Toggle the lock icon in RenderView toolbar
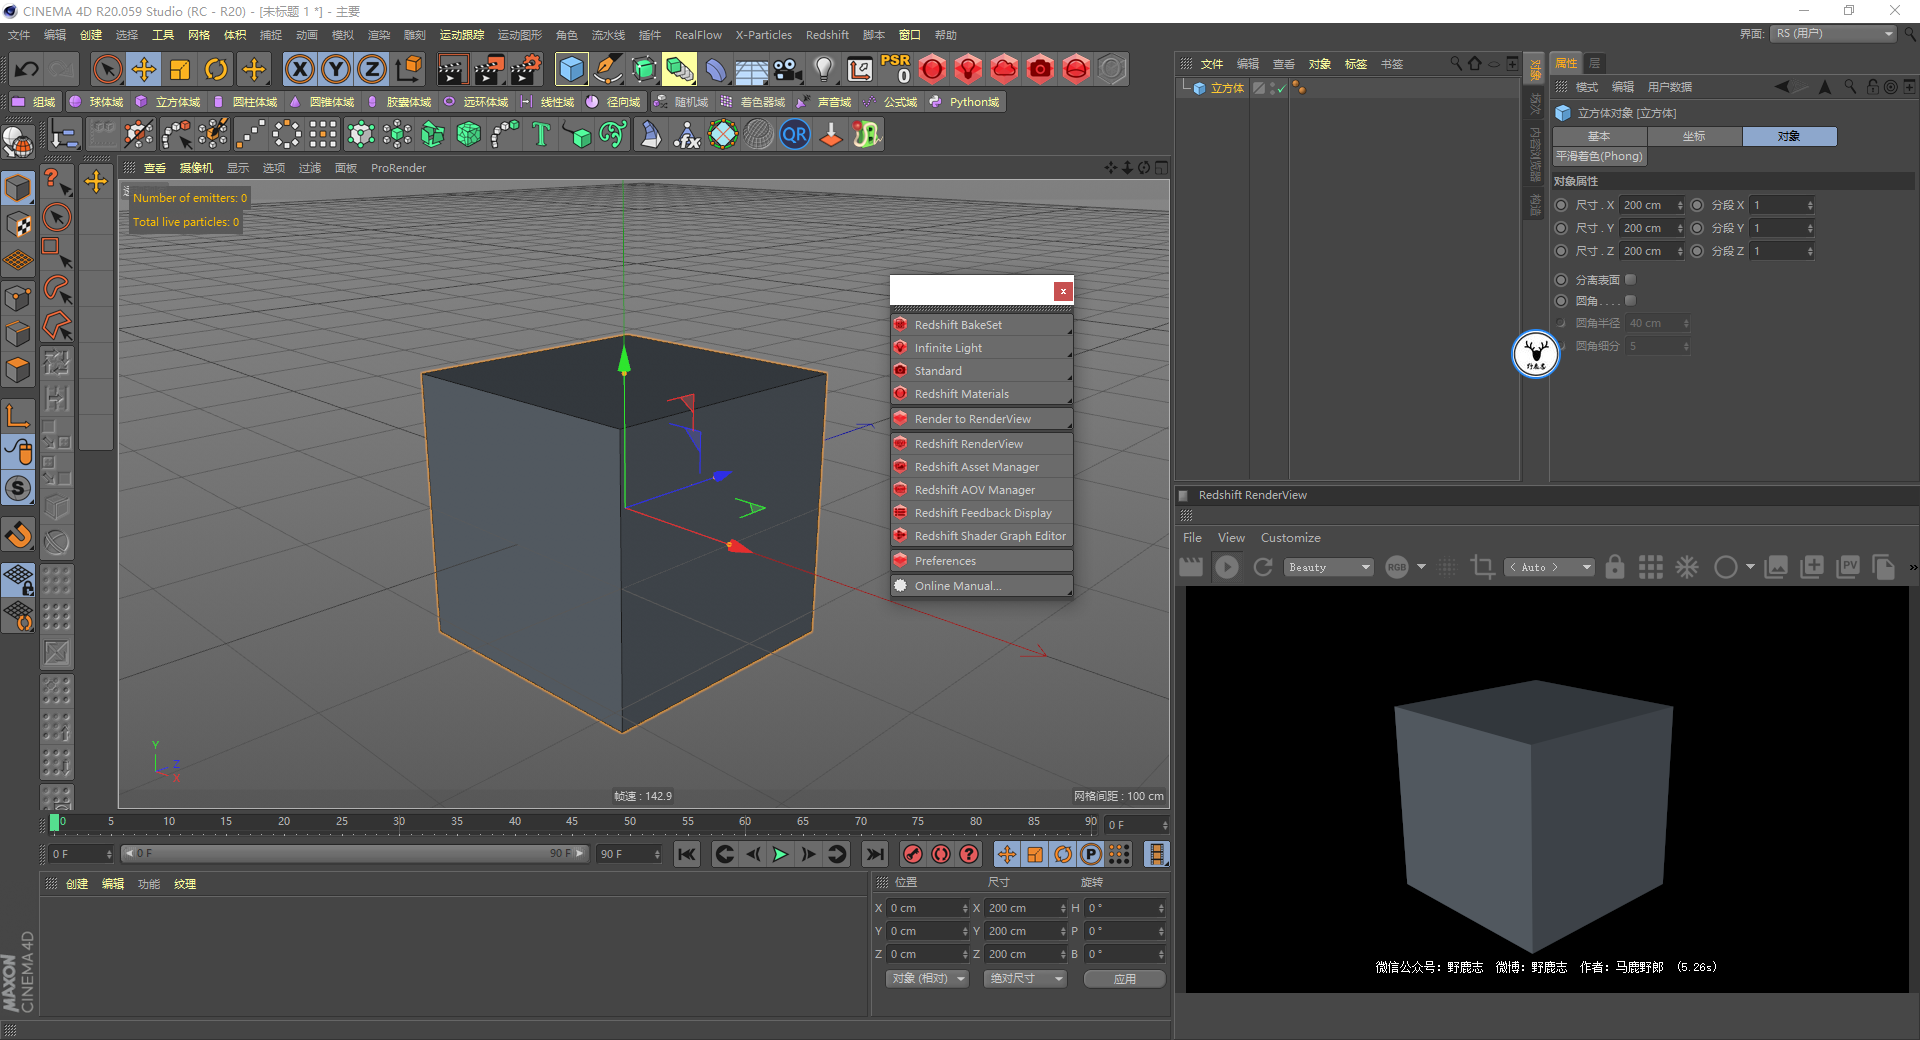The width and height of the screenshot is (1920, 1040). click(x=1615, y=567)
